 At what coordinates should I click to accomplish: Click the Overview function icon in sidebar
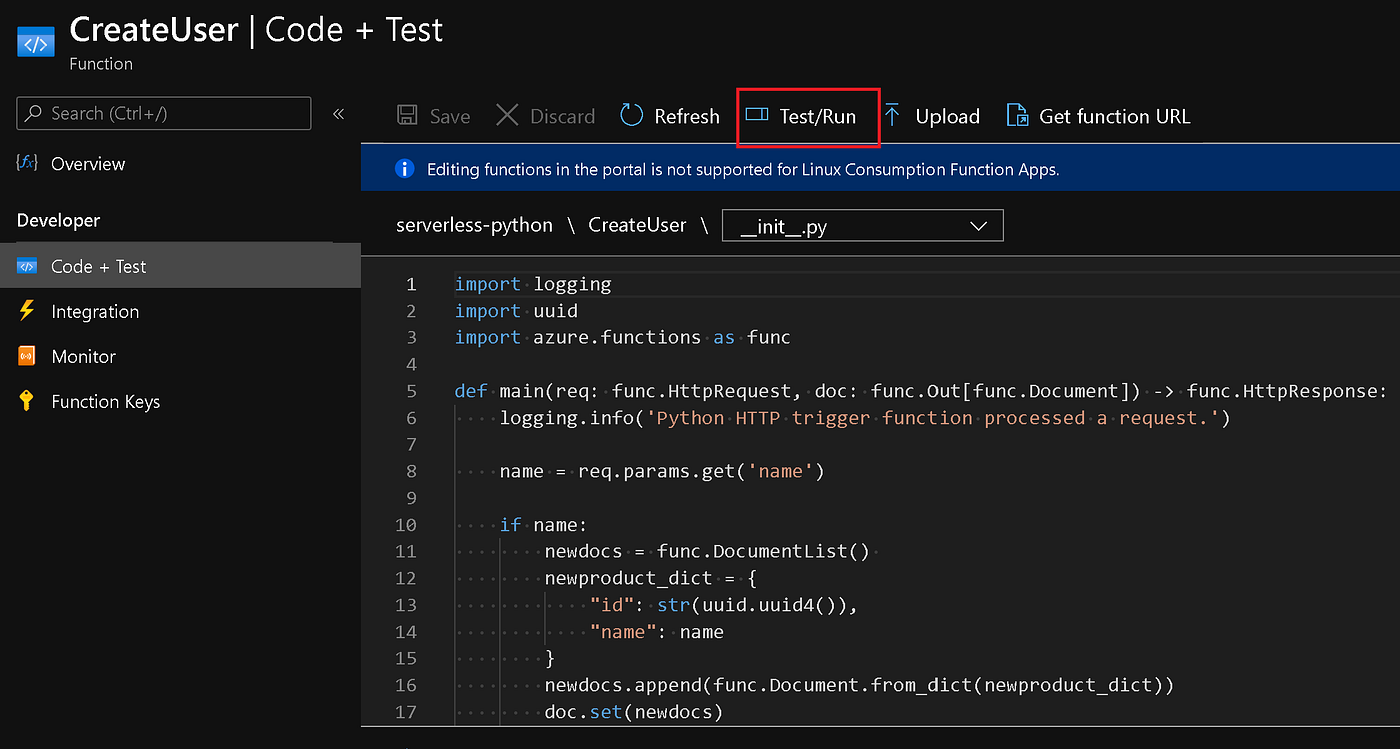tap(27, 163)
